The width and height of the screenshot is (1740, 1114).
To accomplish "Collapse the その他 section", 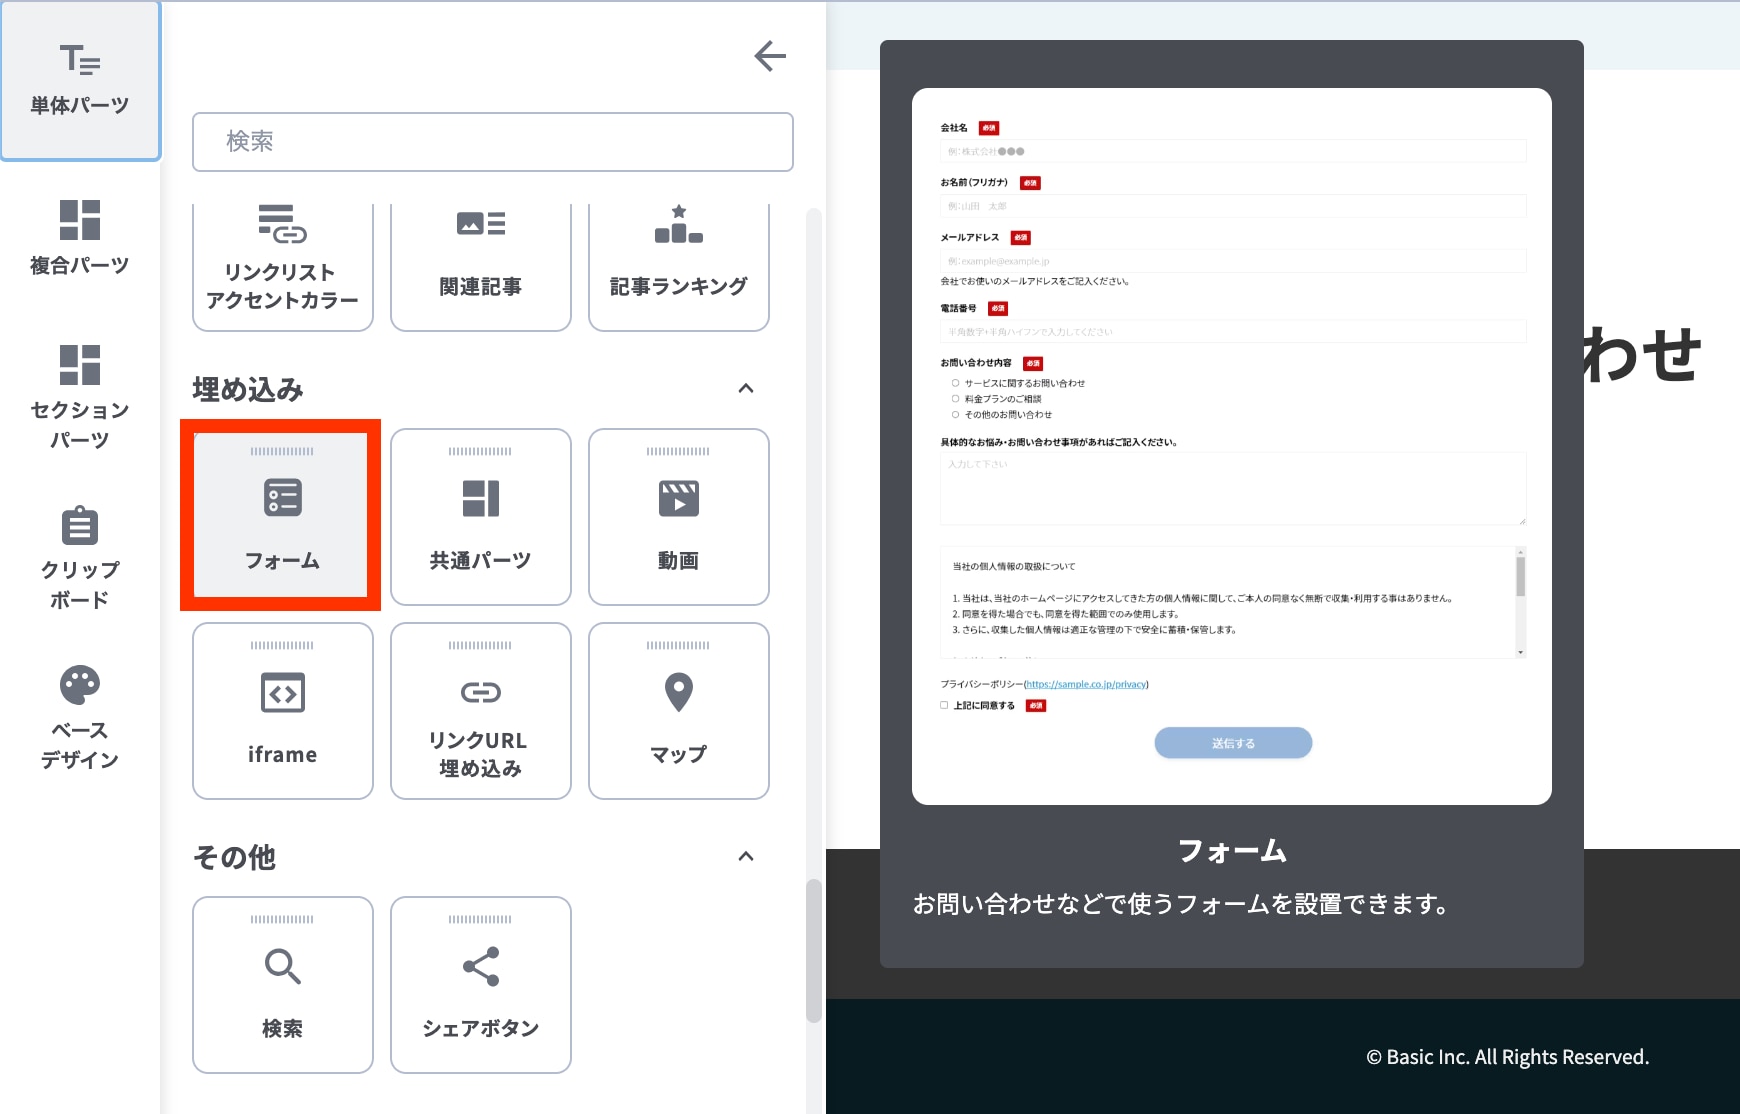I will click(x=746, y=857).
